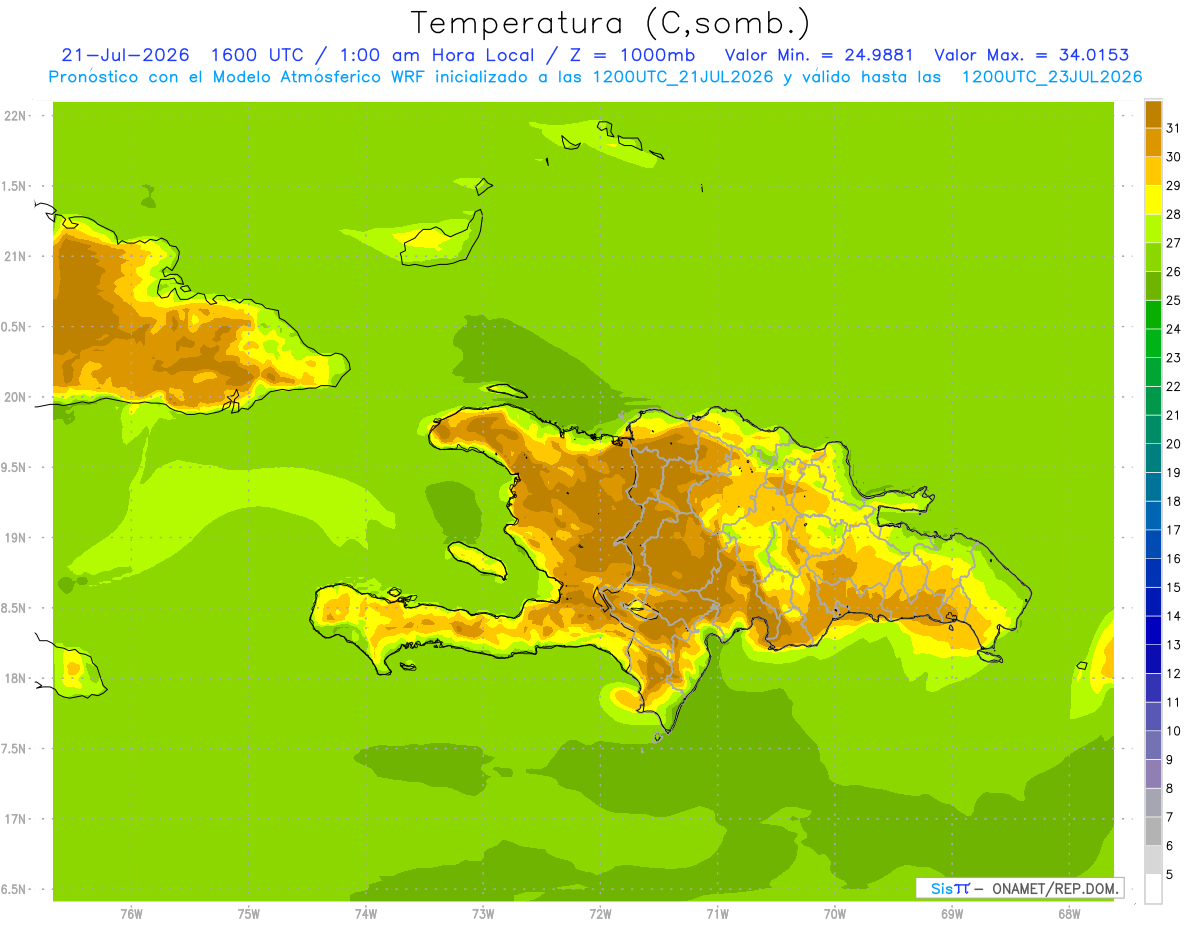Select the date text "21-Jul-2026"

tap(125, 55)
